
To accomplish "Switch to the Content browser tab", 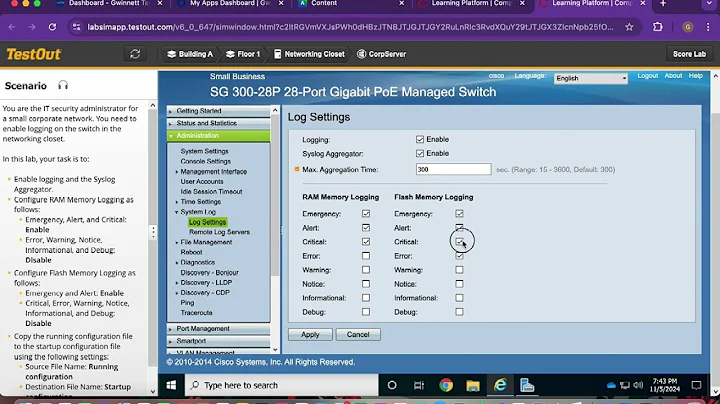I will click(351, 4).
